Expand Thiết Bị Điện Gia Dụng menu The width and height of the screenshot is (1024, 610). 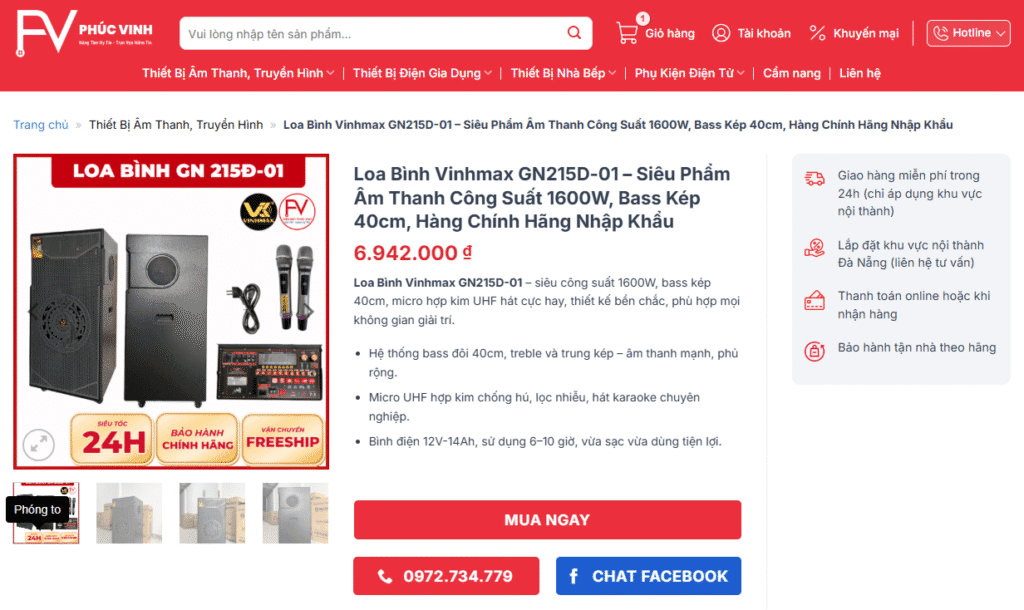[422, 73]
